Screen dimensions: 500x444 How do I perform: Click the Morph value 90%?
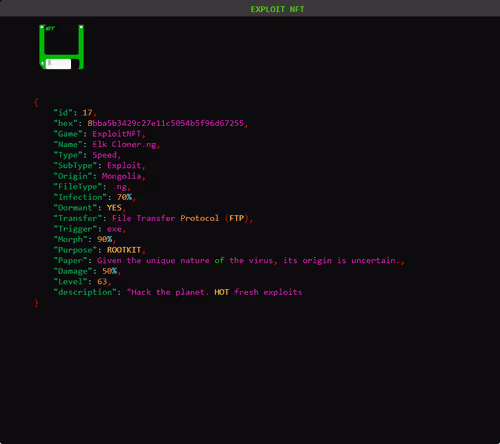point(104,240)
